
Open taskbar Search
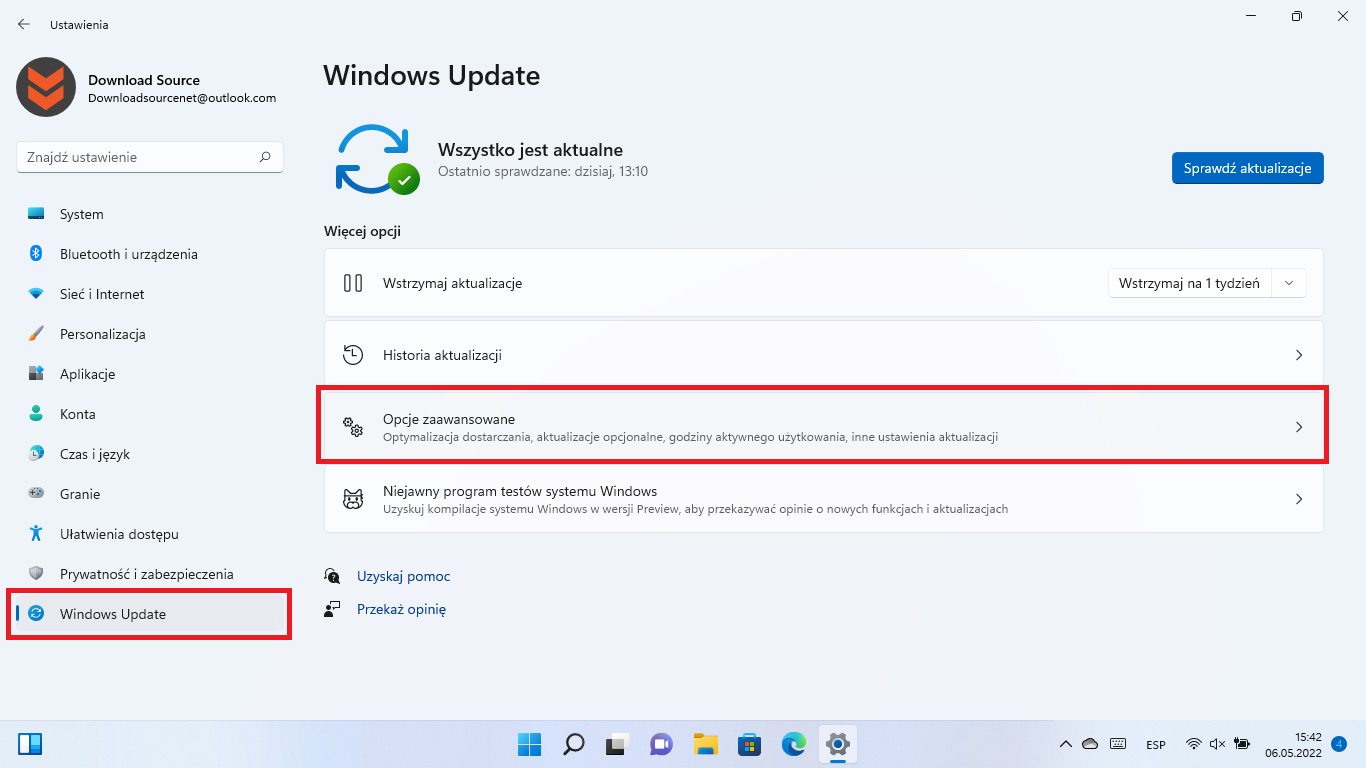tap(573, 744)
